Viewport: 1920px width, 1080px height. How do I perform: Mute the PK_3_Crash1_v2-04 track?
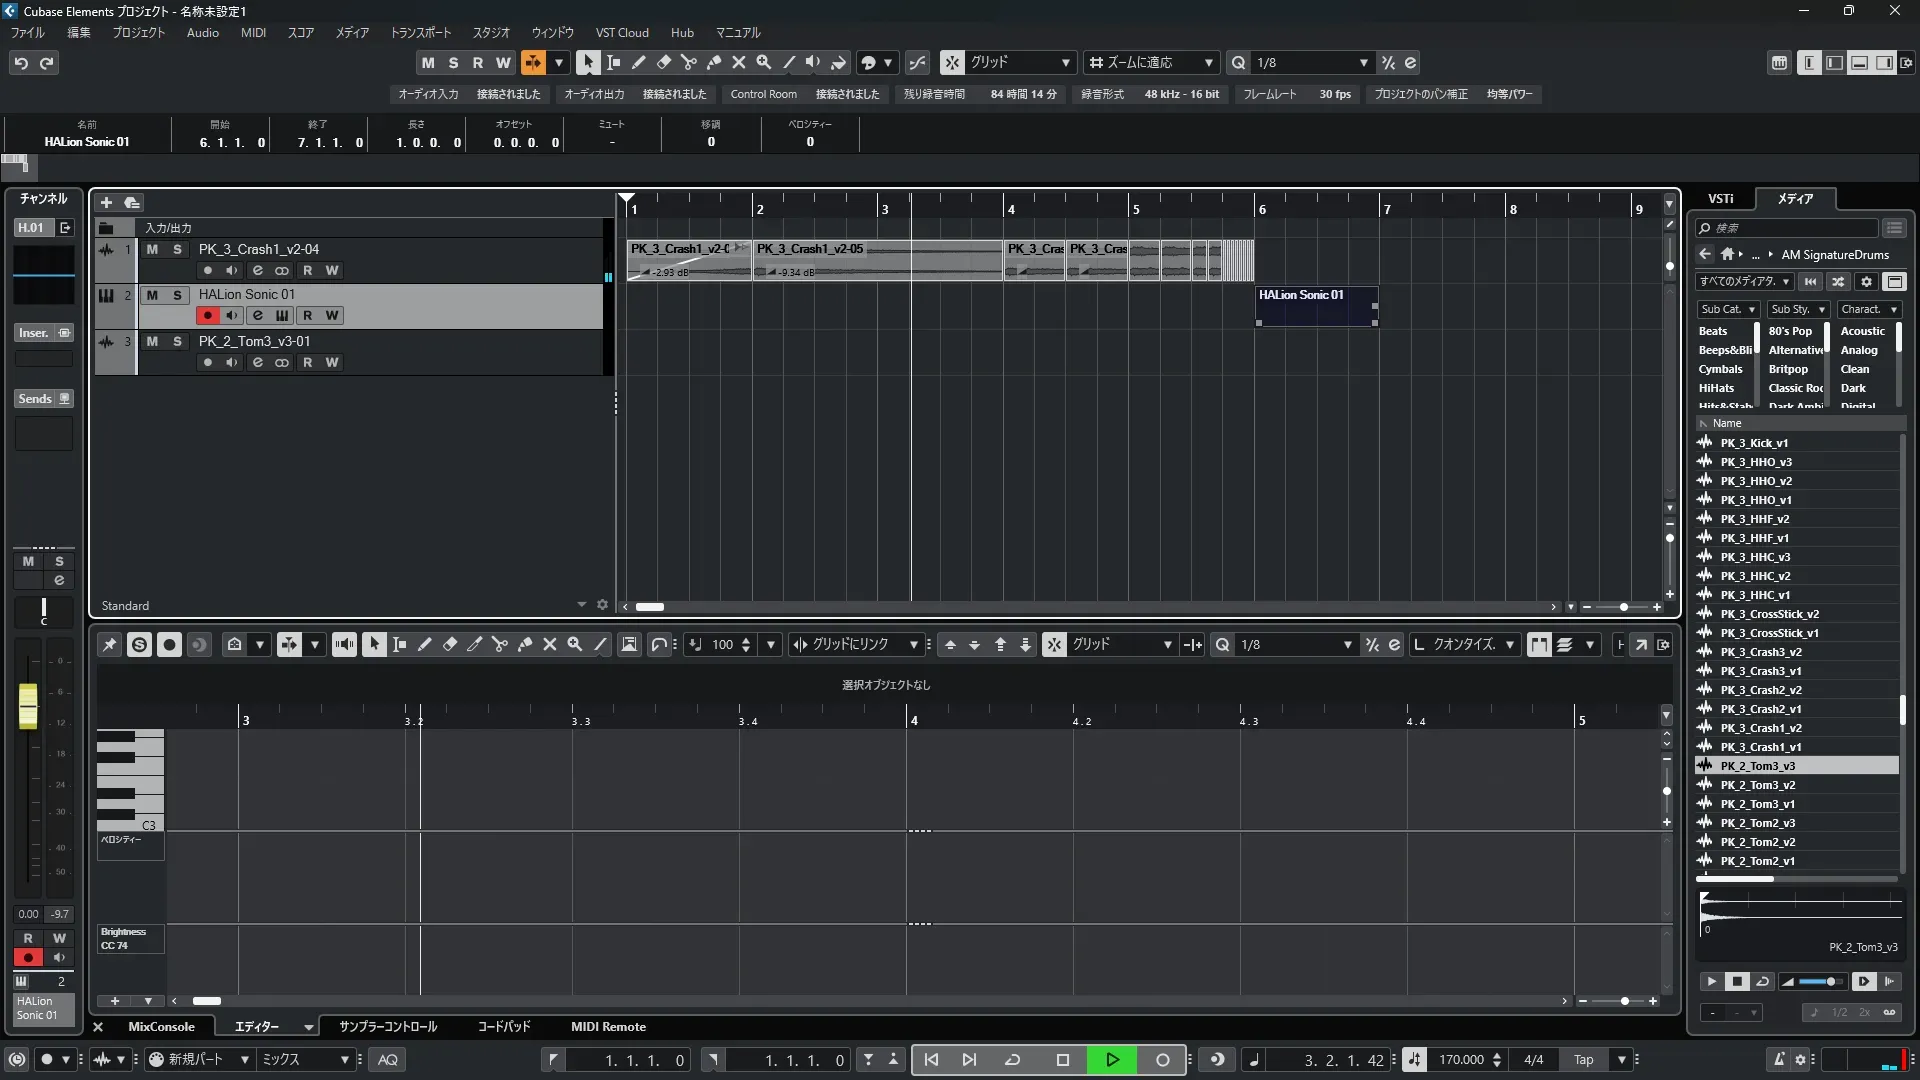click(x=152, y=249)
